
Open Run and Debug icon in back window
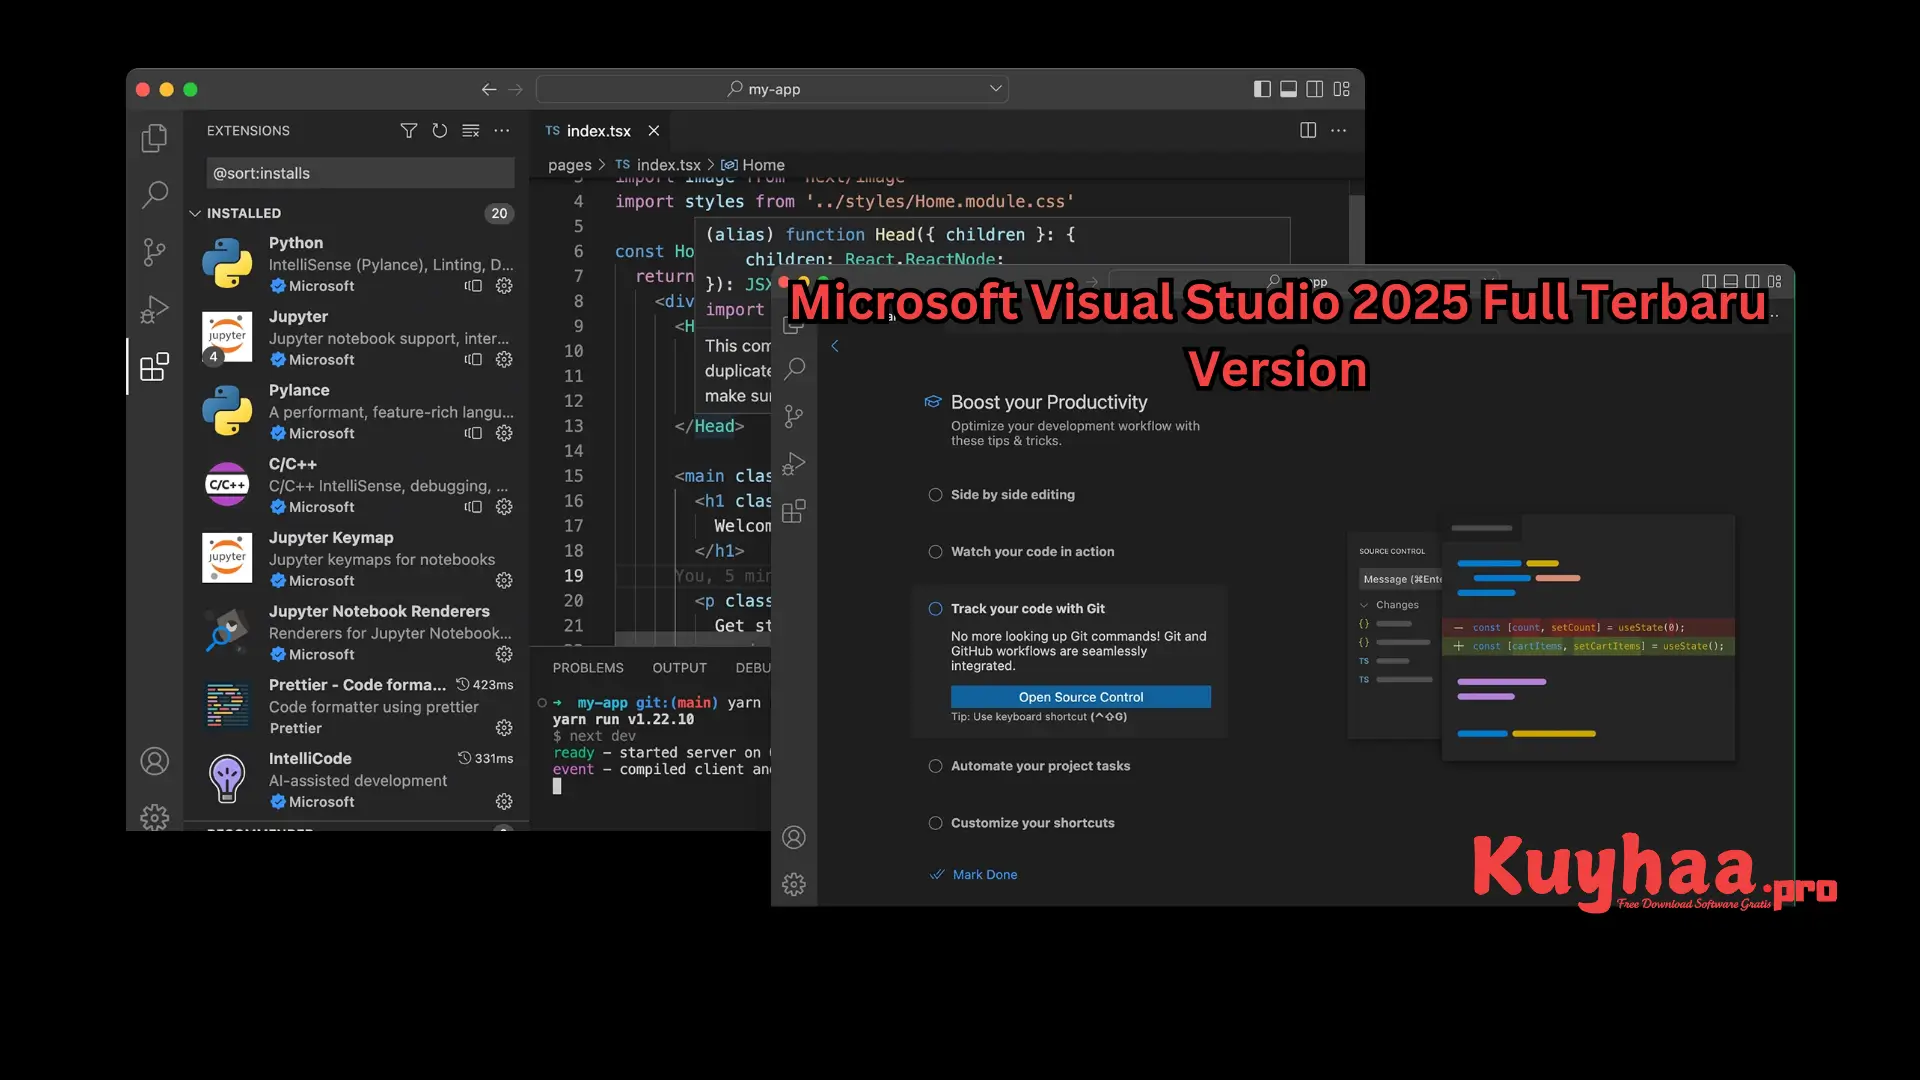pyautogui.click(x=154, y=309)
